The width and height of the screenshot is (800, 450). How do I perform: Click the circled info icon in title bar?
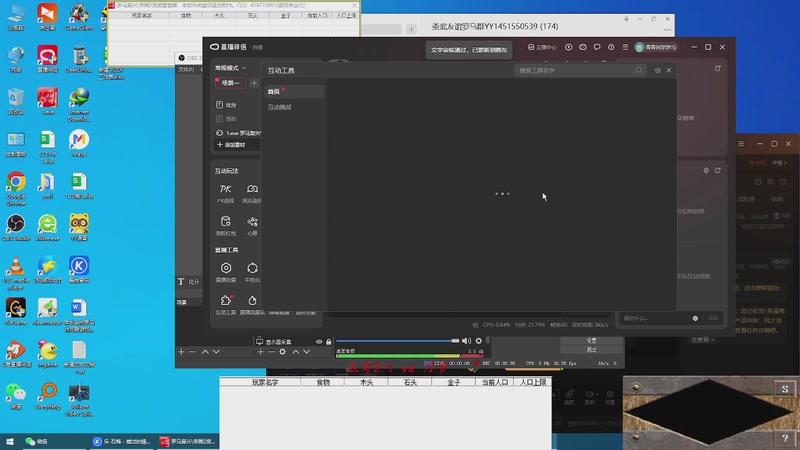611,47
